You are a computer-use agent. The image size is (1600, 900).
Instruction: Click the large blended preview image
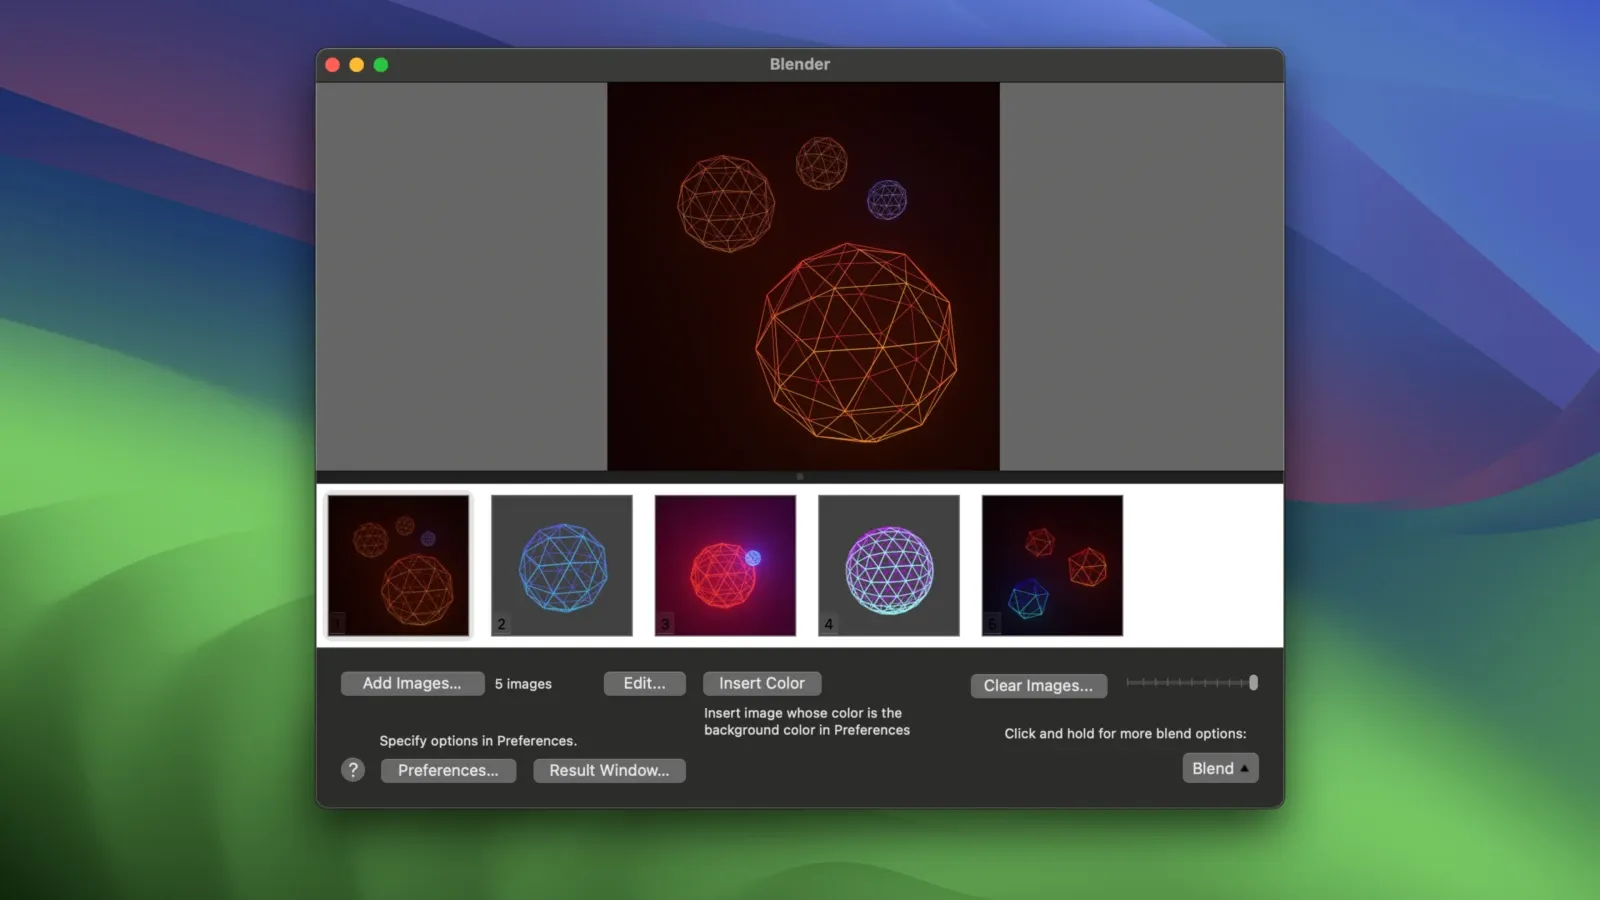800,277
